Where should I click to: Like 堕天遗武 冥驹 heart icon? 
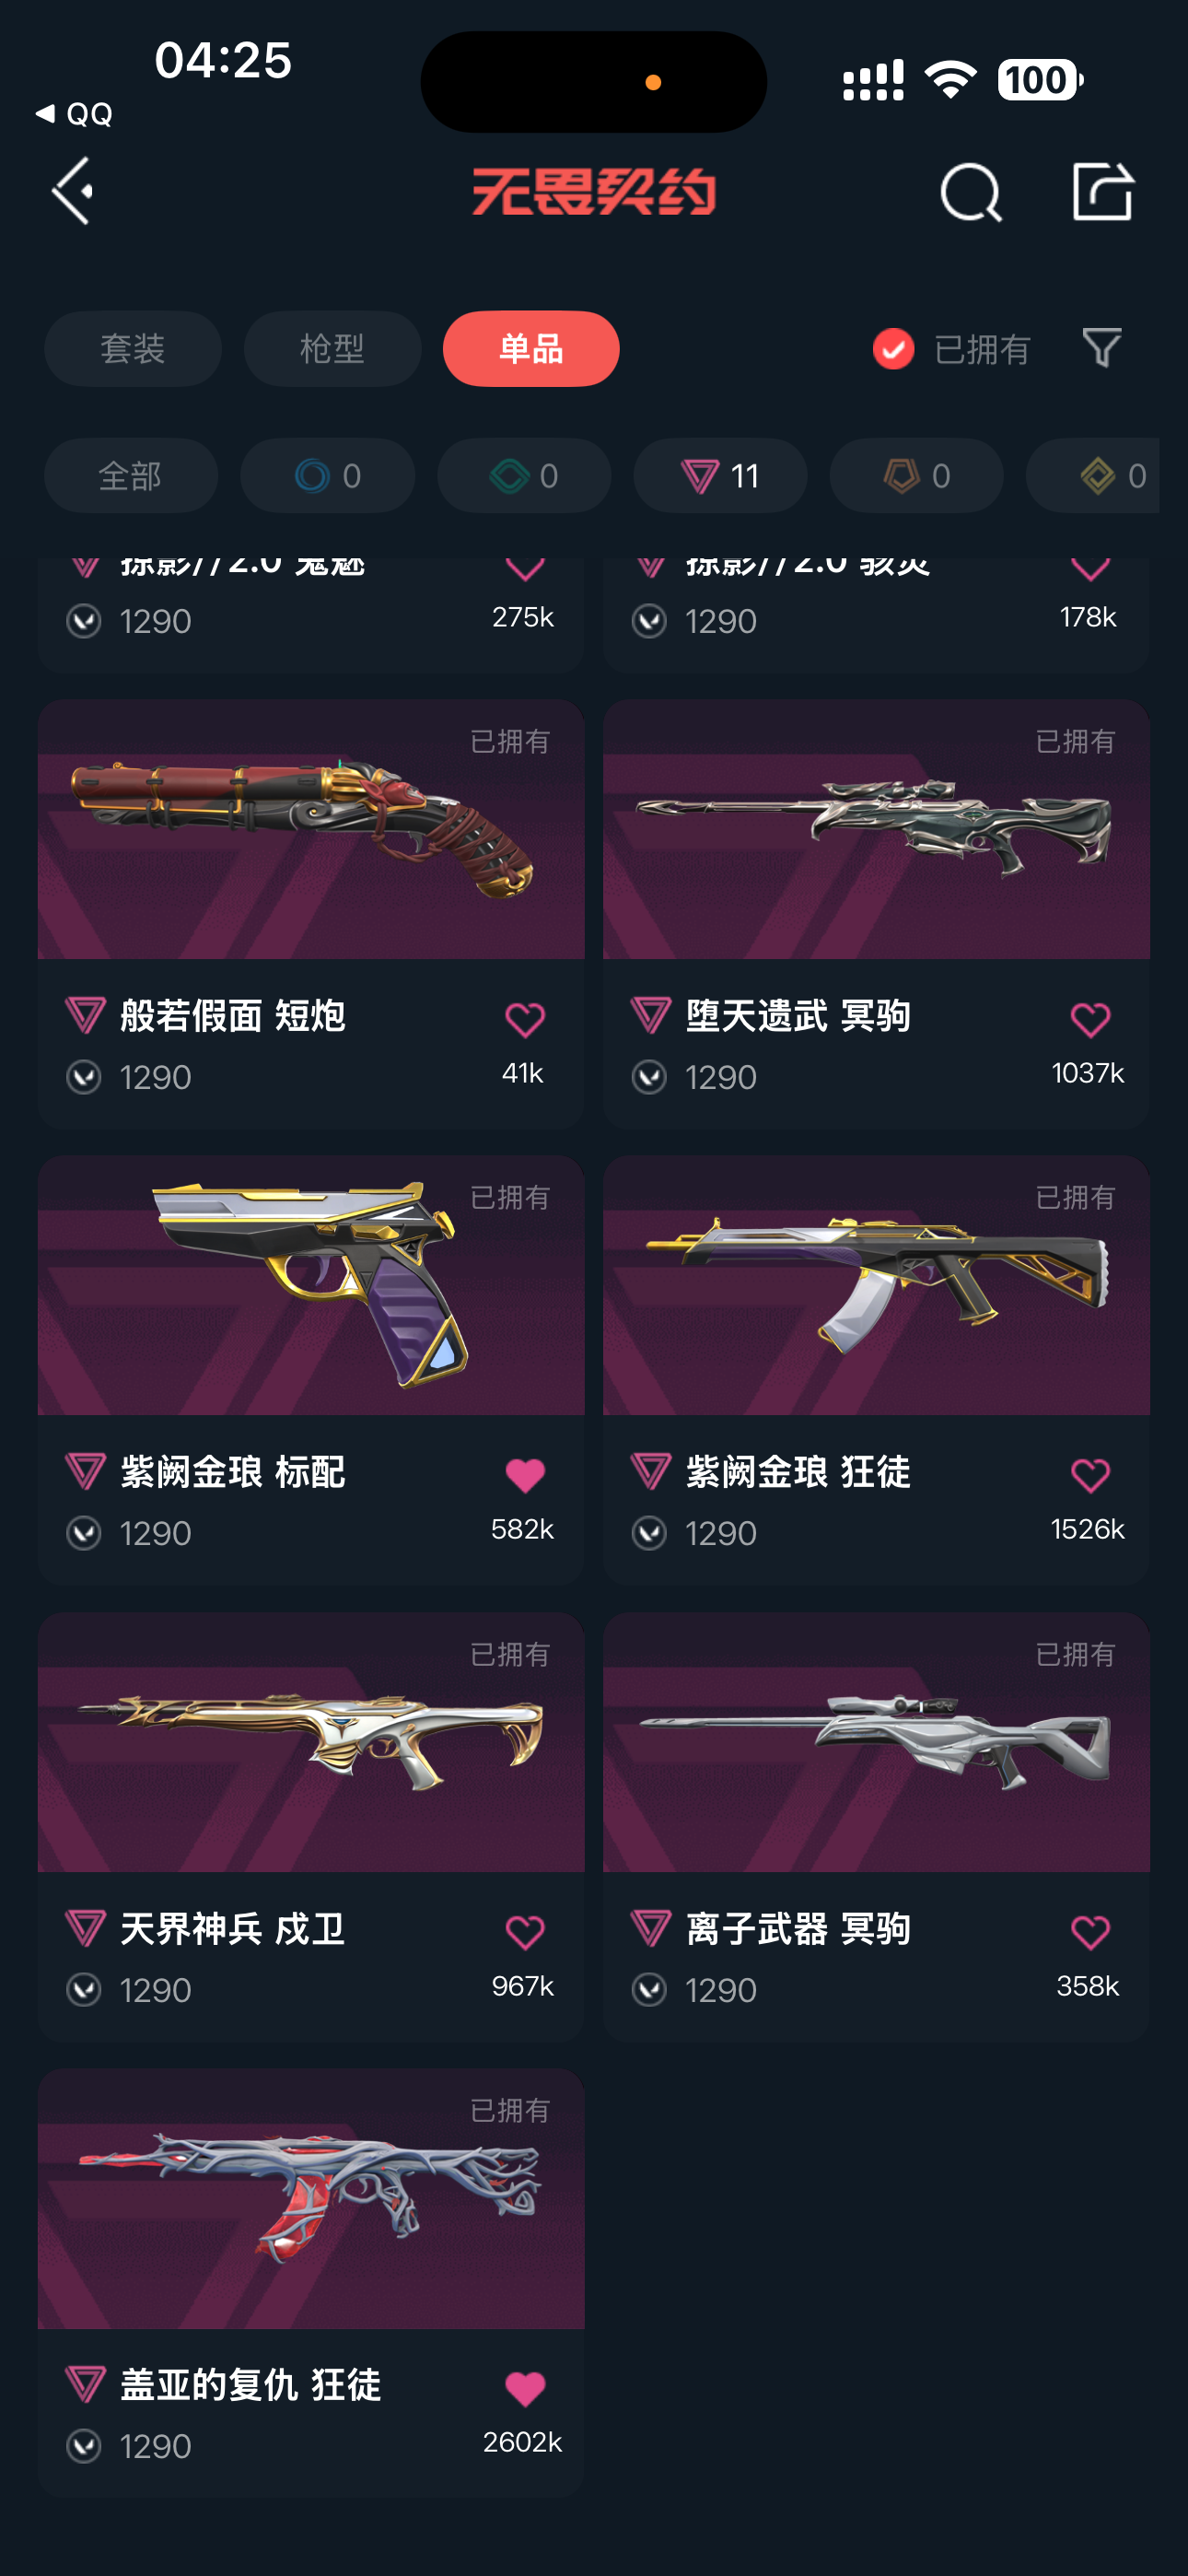click(1089, 1019)
